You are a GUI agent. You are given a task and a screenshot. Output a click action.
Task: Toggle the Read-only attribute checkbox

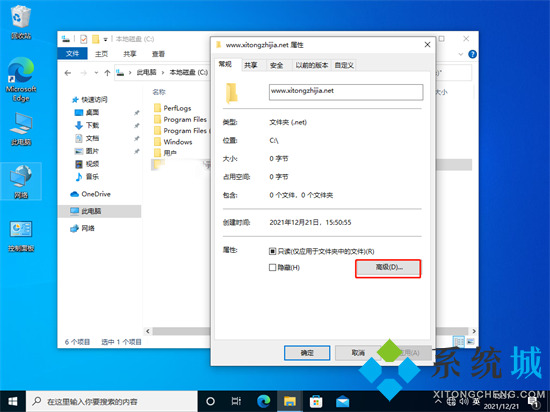(273, 251)
